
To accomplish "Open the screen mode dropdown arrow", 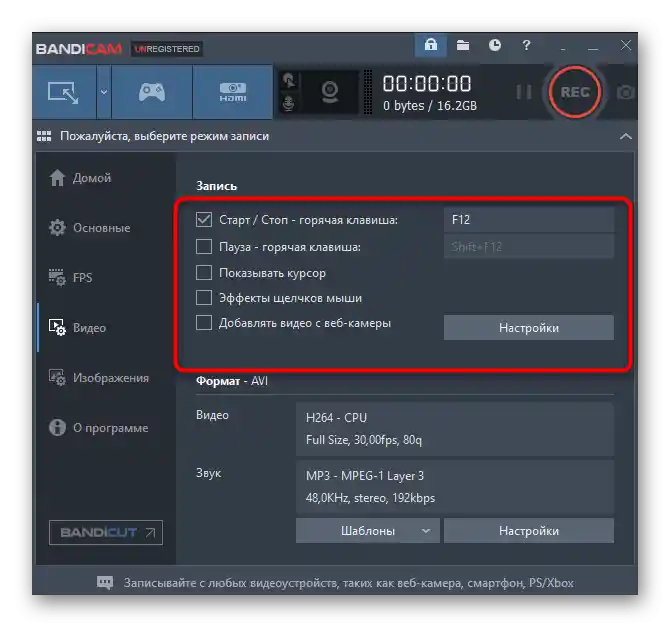I will (x=104, y=92).
